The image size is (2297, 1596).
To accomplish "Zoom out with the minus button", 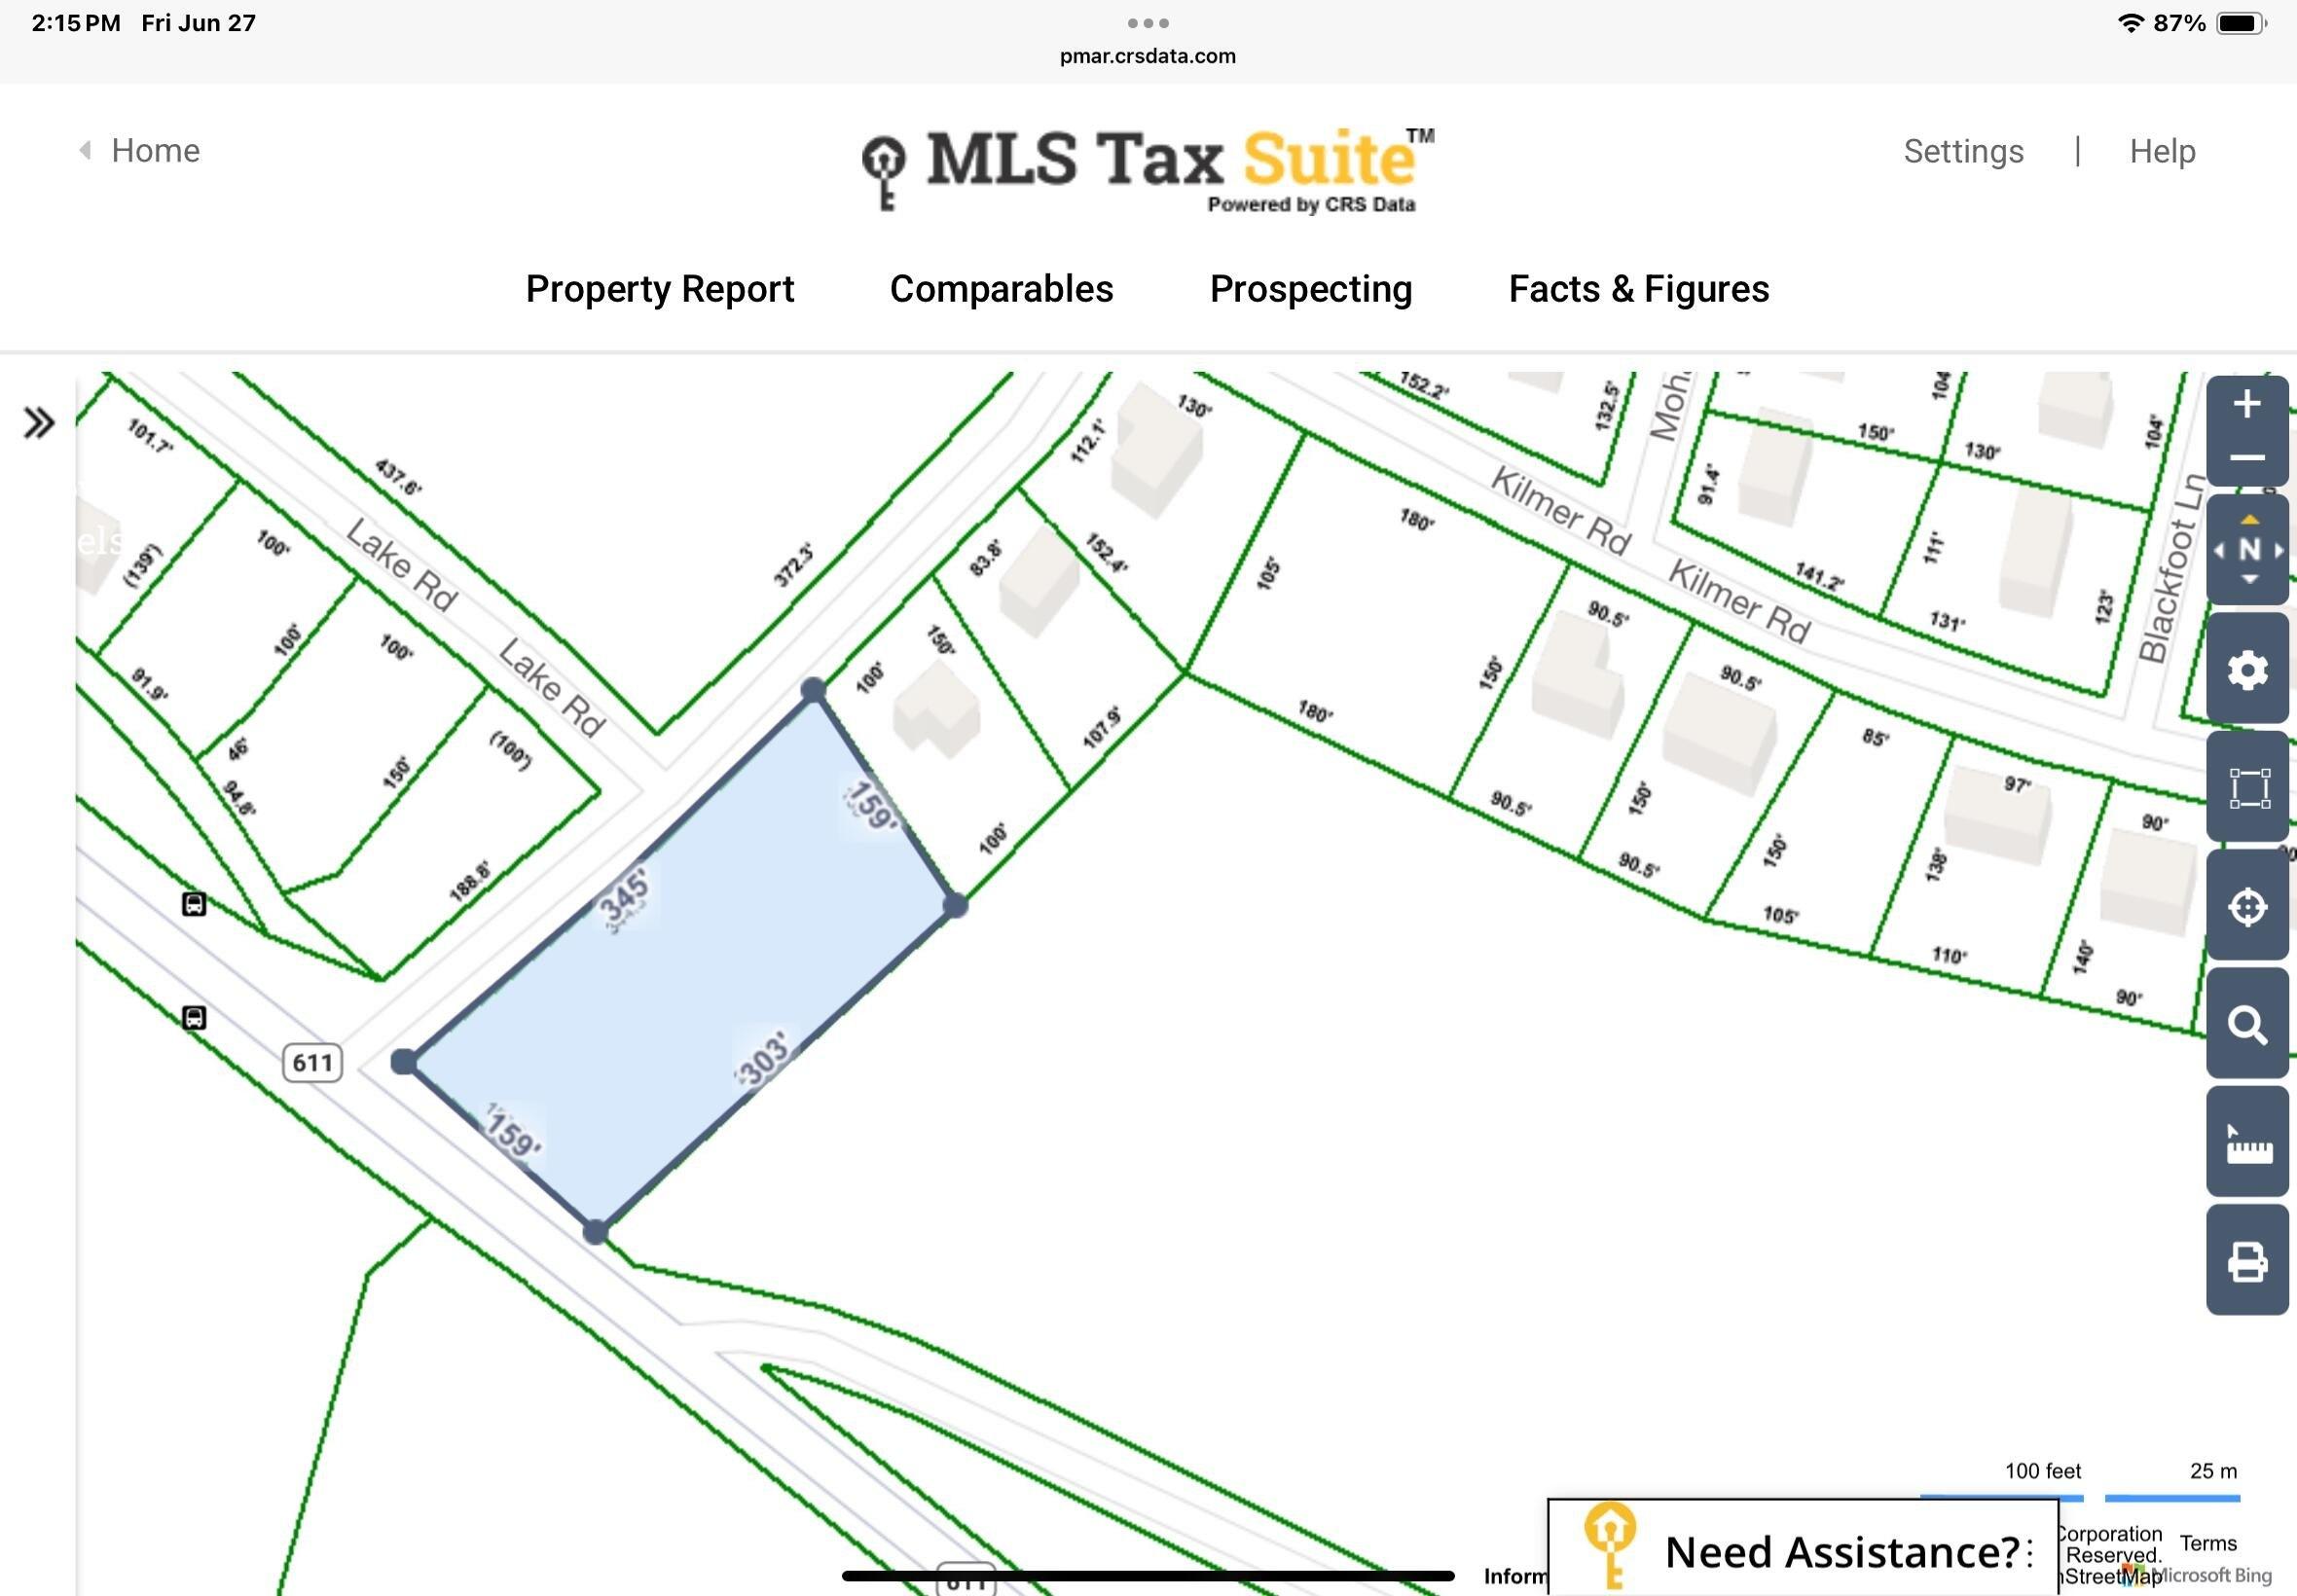I will 2247,458.
